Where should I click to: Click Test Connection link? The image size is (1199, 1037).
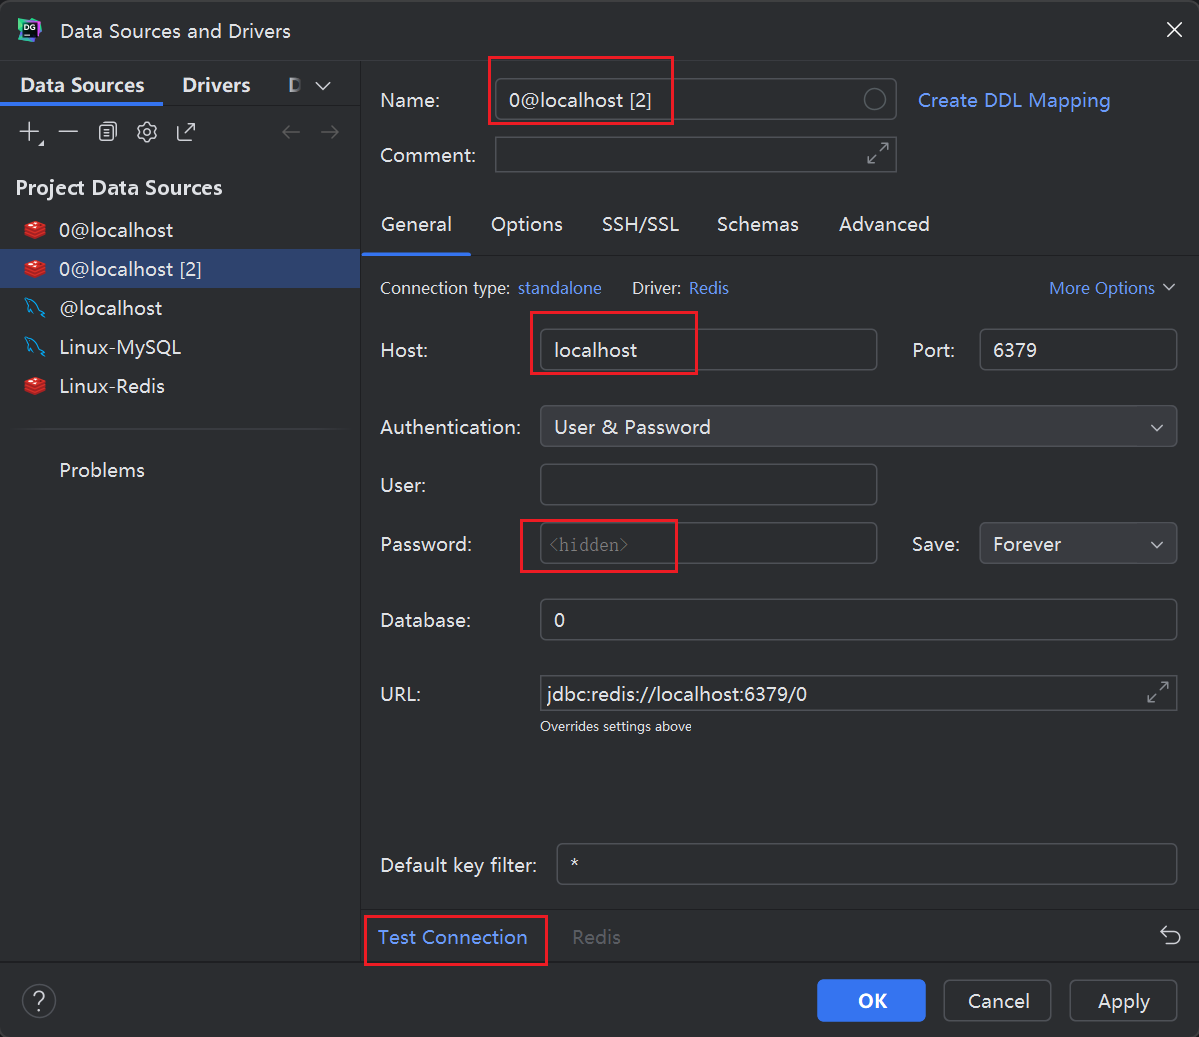pos(453,937)
